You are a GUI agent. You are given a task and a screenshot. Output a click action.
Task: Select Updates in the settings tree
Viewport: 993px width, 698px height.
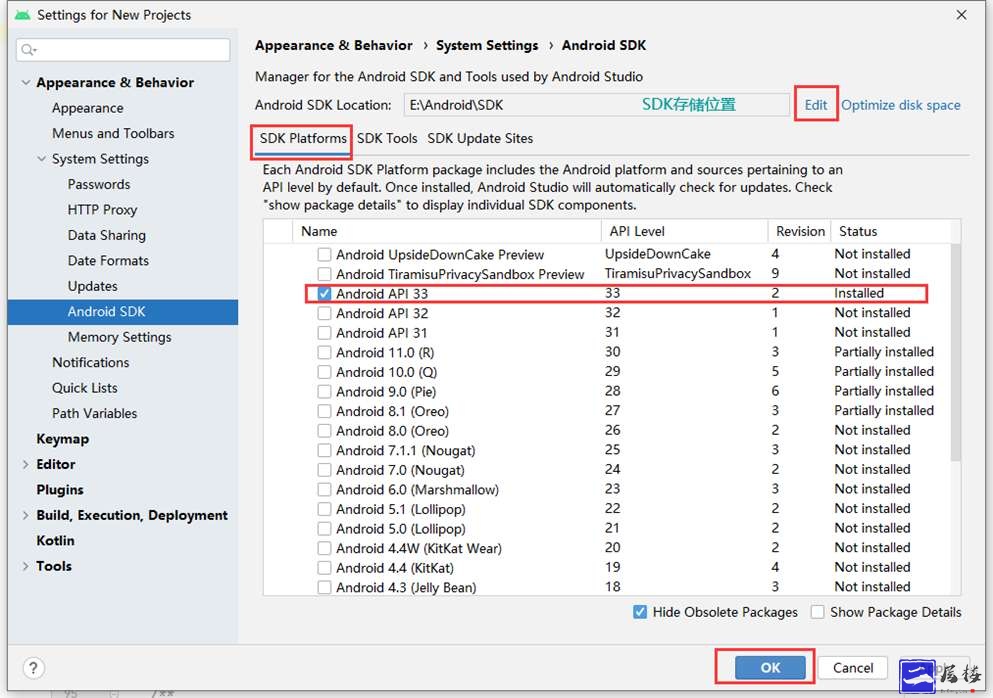92,286
